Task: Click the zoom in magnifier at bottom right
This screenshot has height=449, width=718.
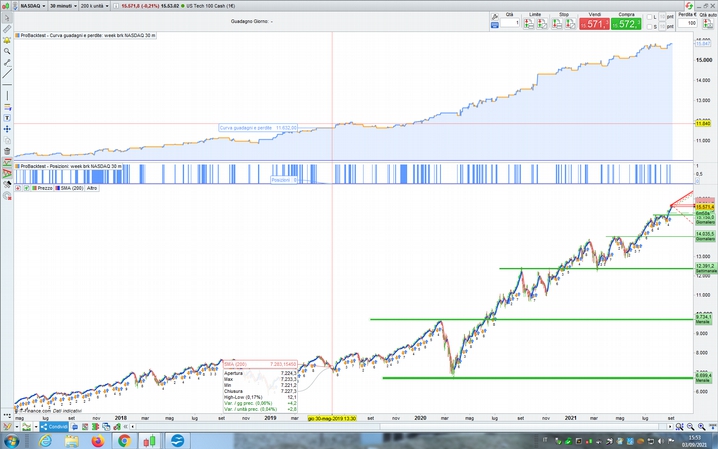Action: (702, 427)
